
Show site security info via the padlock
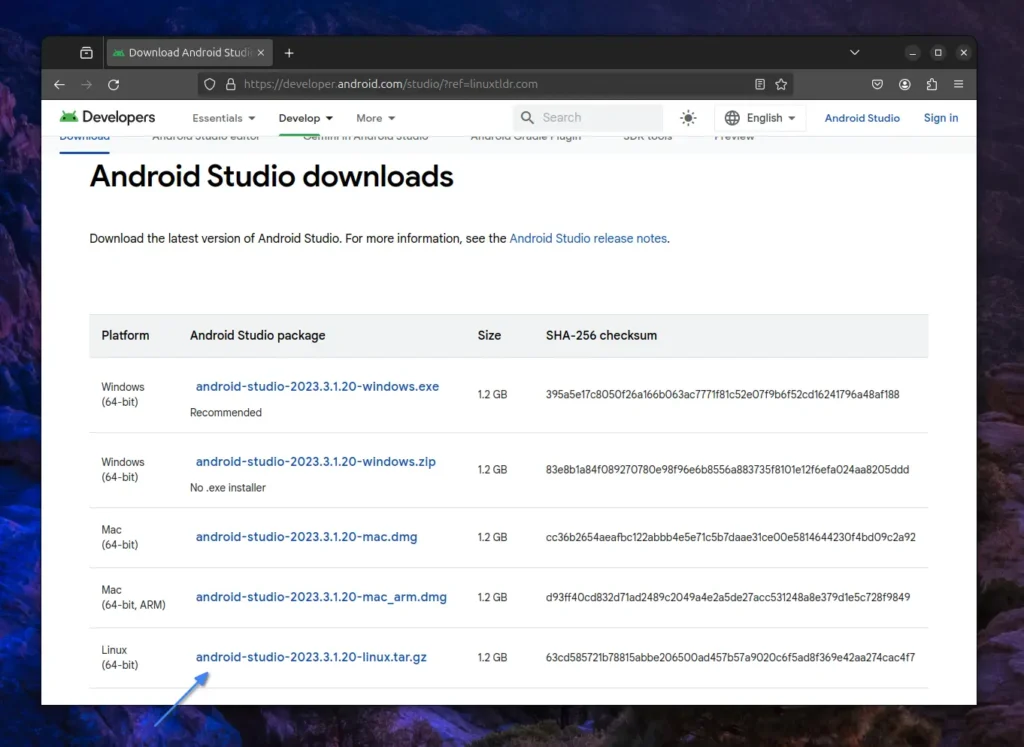231,84
